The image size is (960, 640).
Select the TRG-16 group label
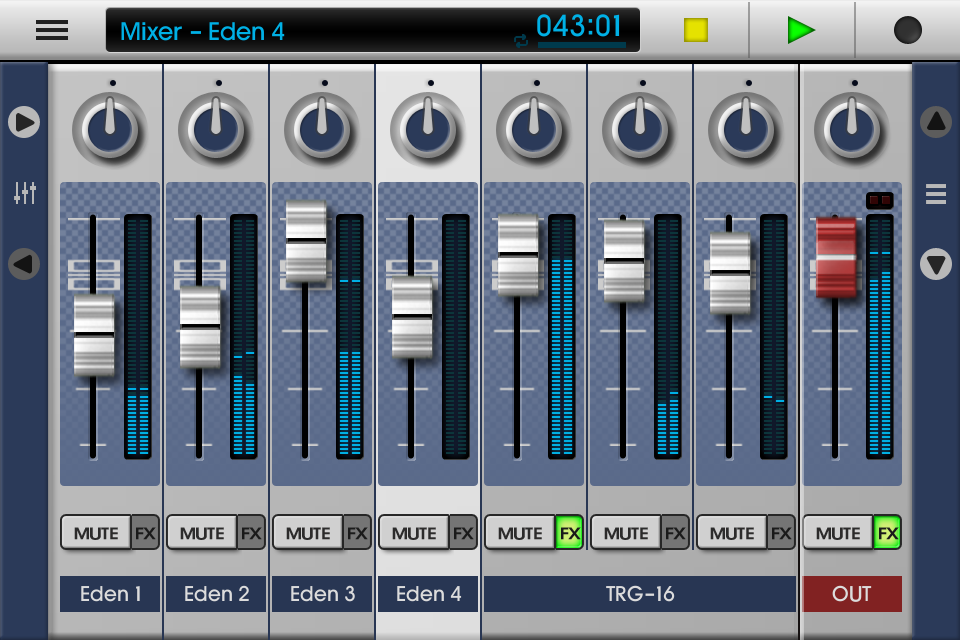coord(640,593)
